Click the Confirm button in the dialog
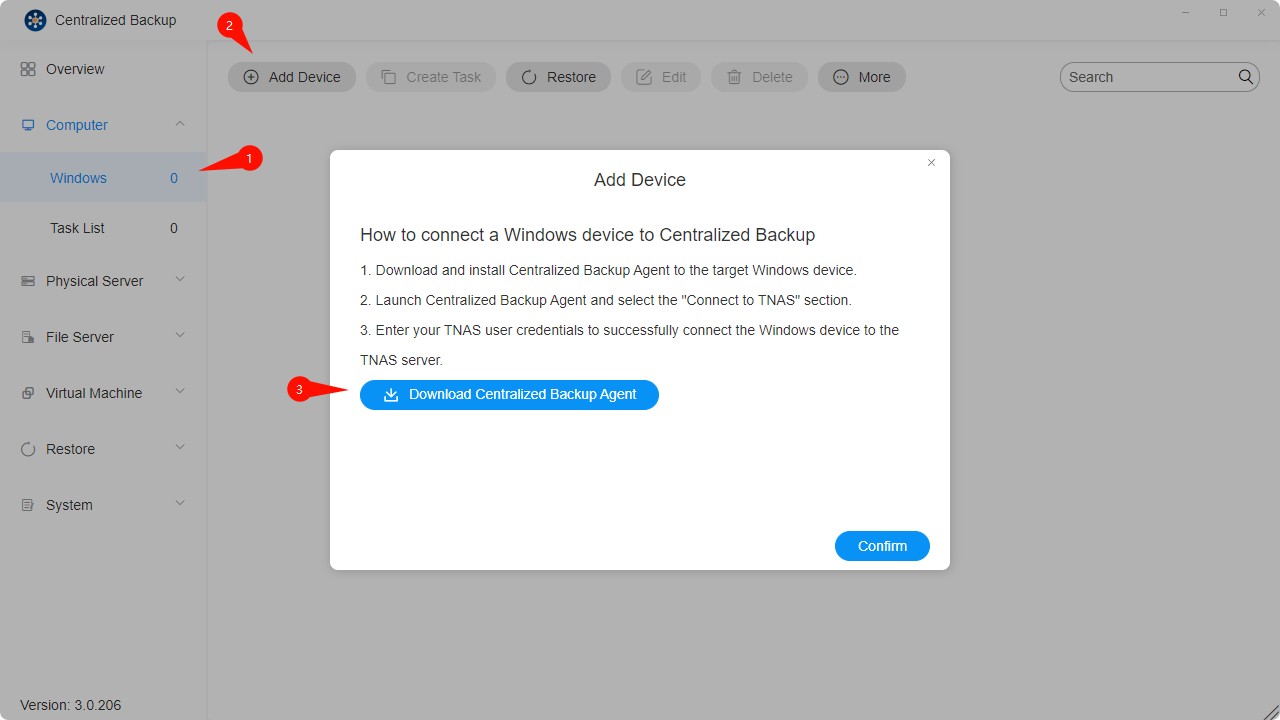The image size is (1280, 720). point(881,546)
